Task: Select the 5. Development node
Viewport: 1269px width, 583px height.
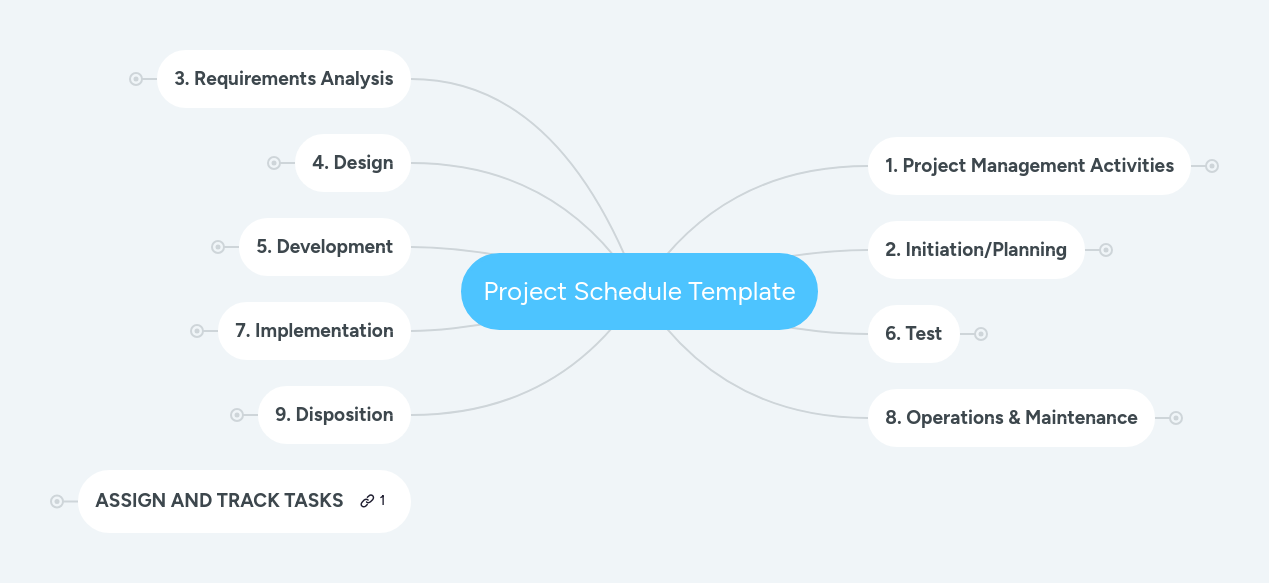Action: (x=325, y=247)
